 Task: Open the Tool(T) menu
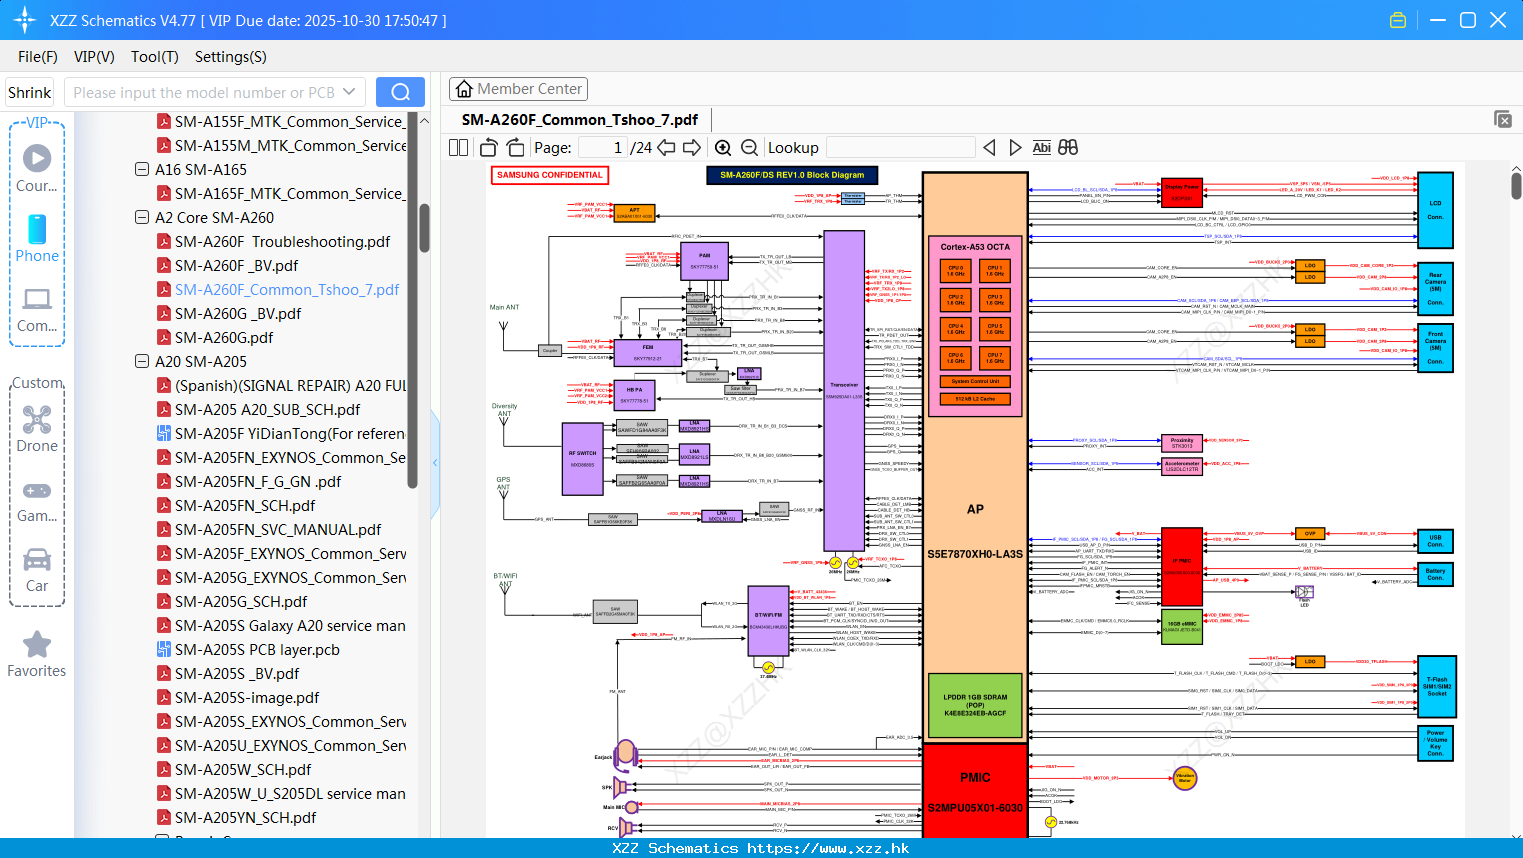pyautogui.click(x=155, y=57)
